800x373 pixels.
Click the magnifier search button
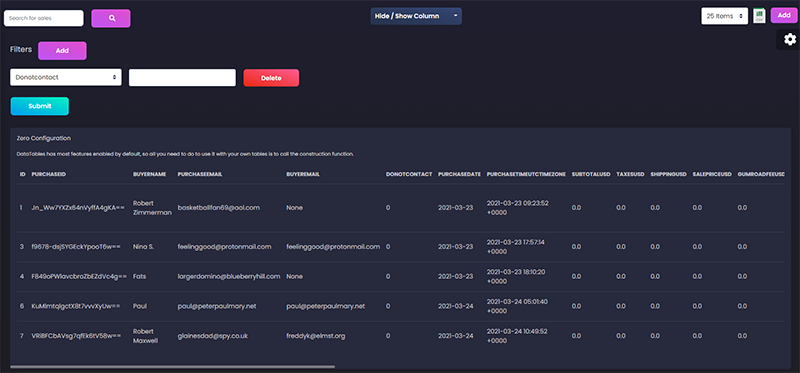111,18
